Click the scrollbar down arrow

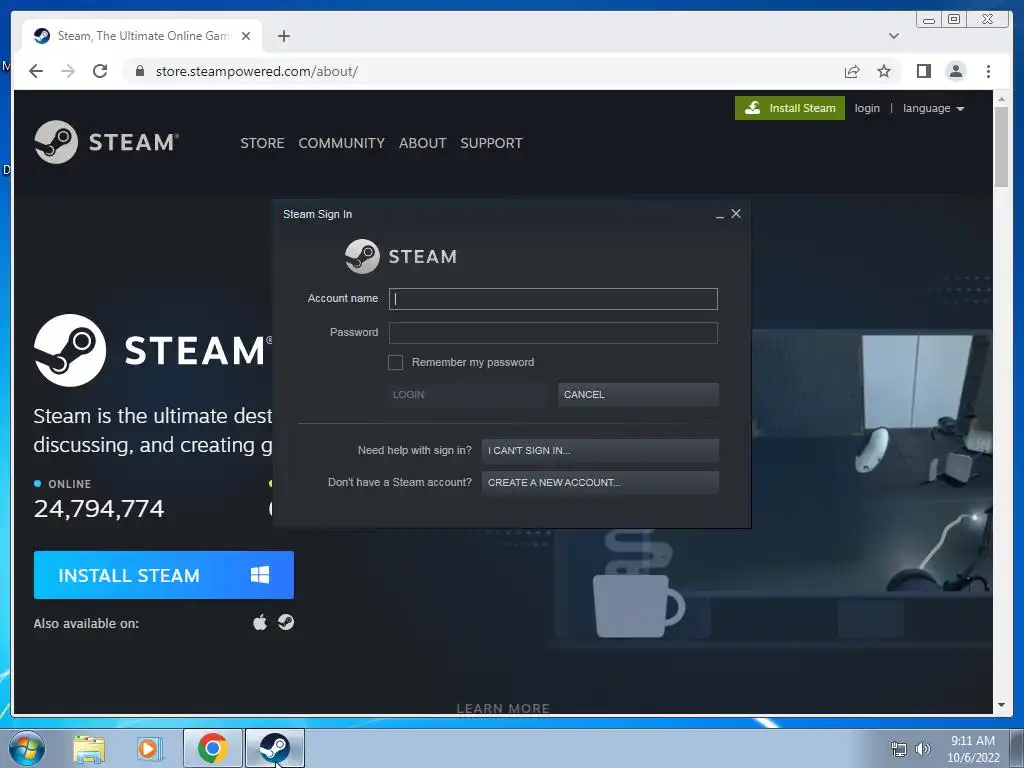coord(1001,705)
